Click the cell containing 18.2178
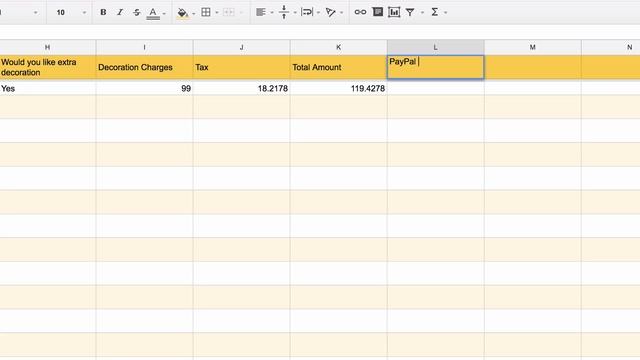 point(242,88)
